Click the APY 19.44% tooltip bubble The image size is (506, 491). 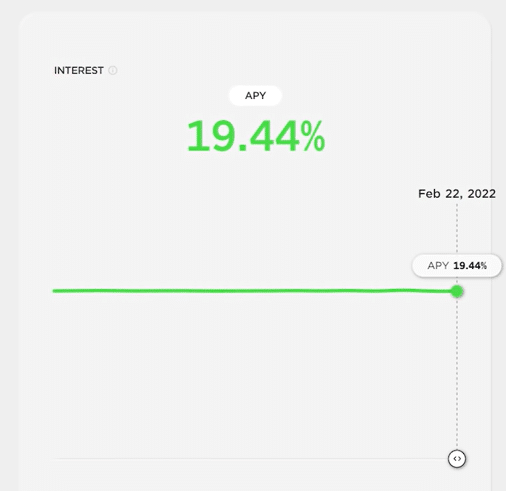coord(457,266)
